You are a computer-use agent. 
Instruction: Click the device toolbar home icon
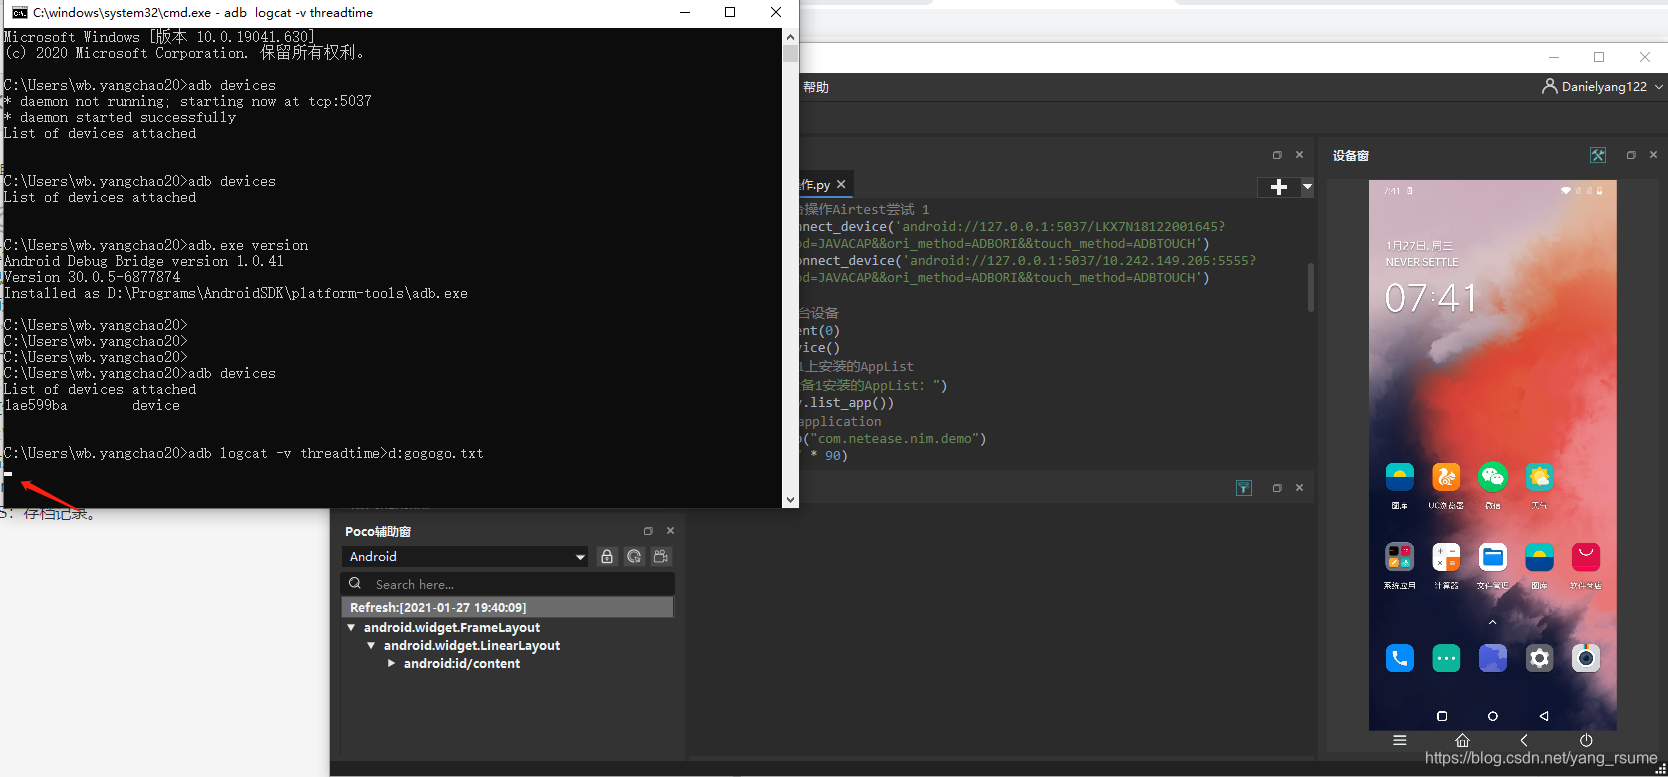tap(1462, 741)
